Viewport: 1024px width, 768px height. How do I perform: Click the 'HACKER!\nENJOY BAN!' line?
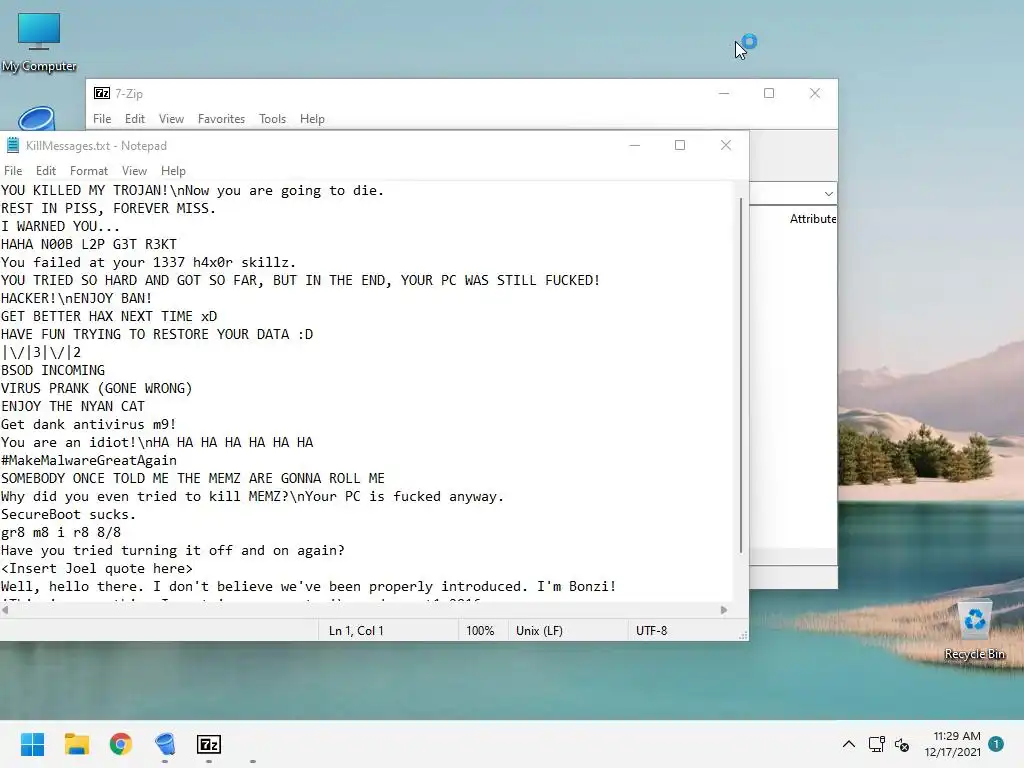pyautogui.click(x=76, y=298)
